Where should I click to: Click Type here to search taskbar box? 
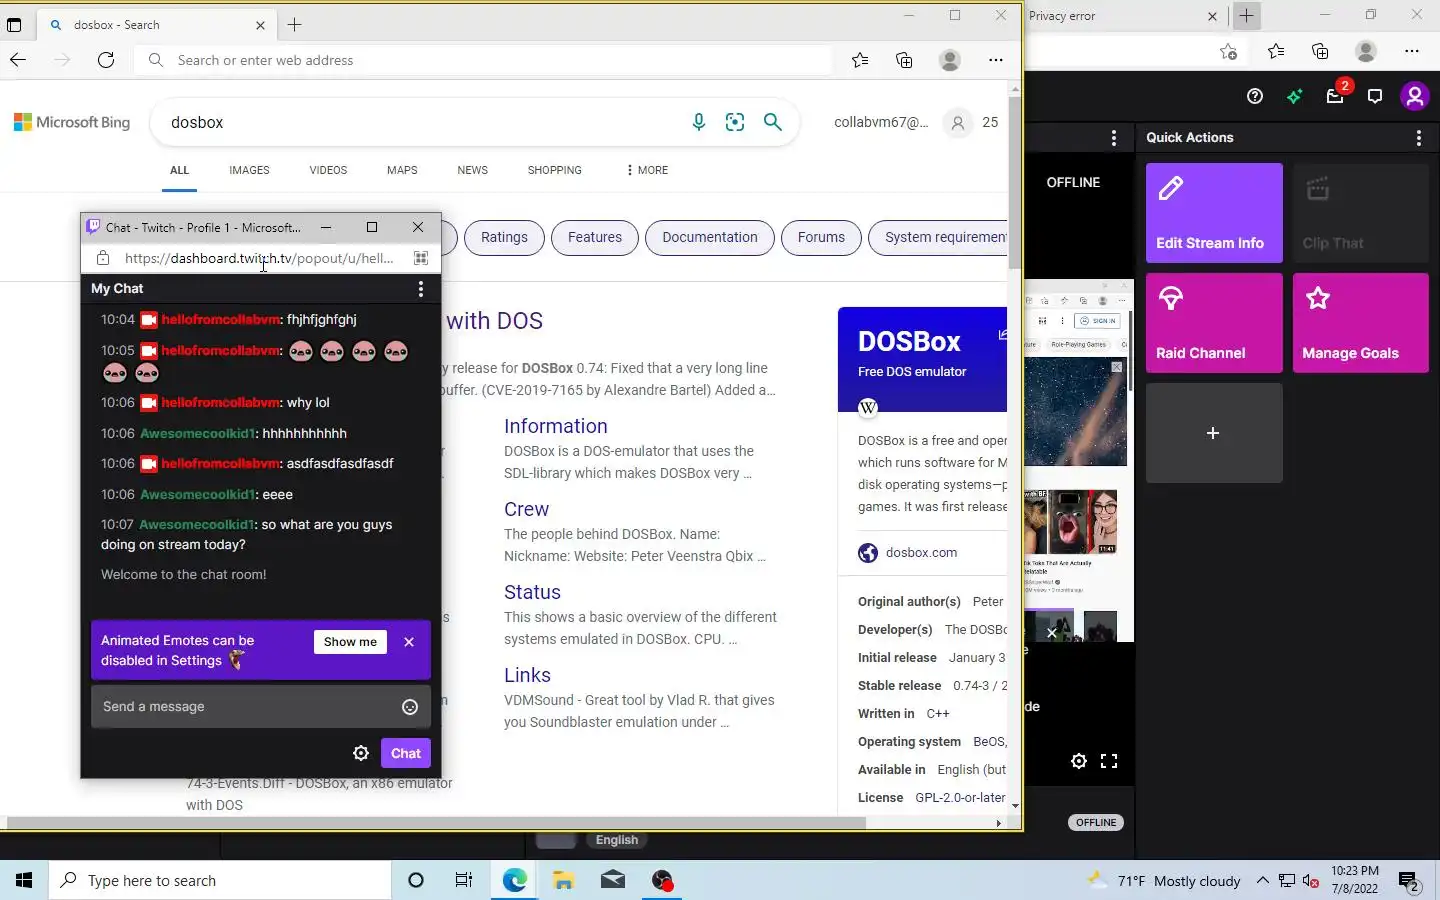220,880
